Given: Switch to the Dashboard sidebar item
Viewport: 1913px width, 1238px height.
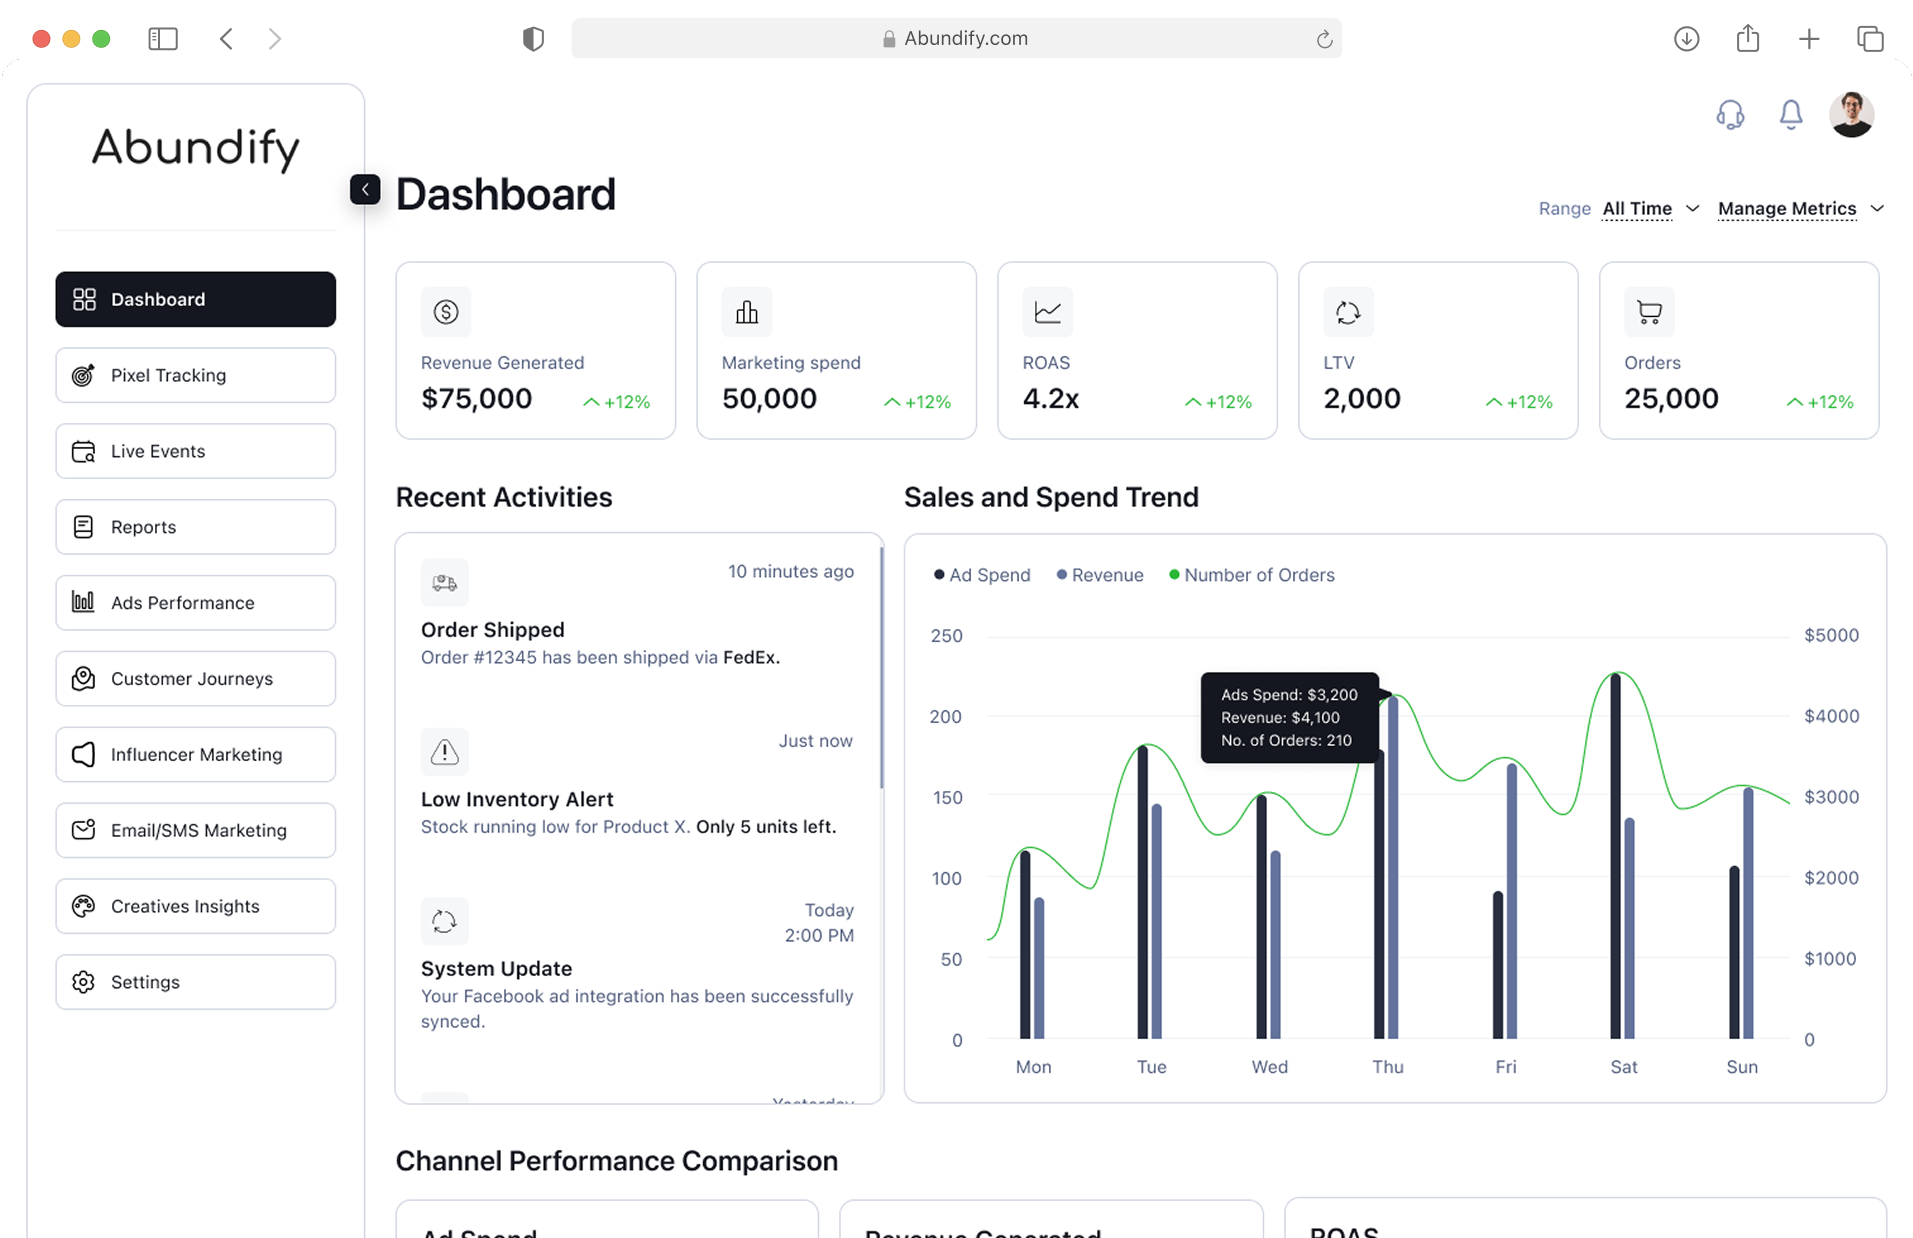Looking at the screenshot, I should pyautogui.click(x=157, y=299).
